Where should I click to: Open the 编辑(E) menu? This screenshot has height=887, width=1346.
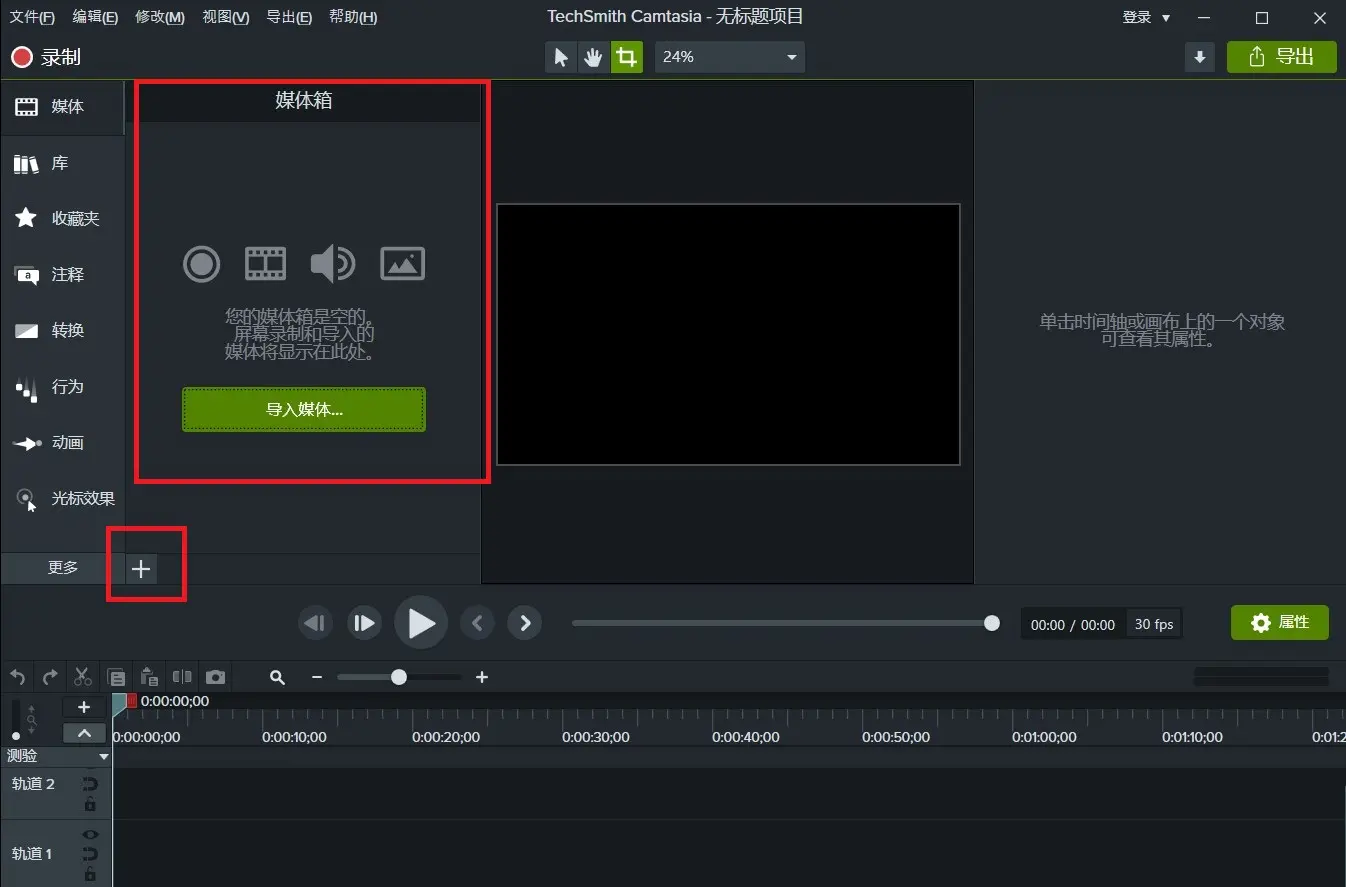pos(95,17)
